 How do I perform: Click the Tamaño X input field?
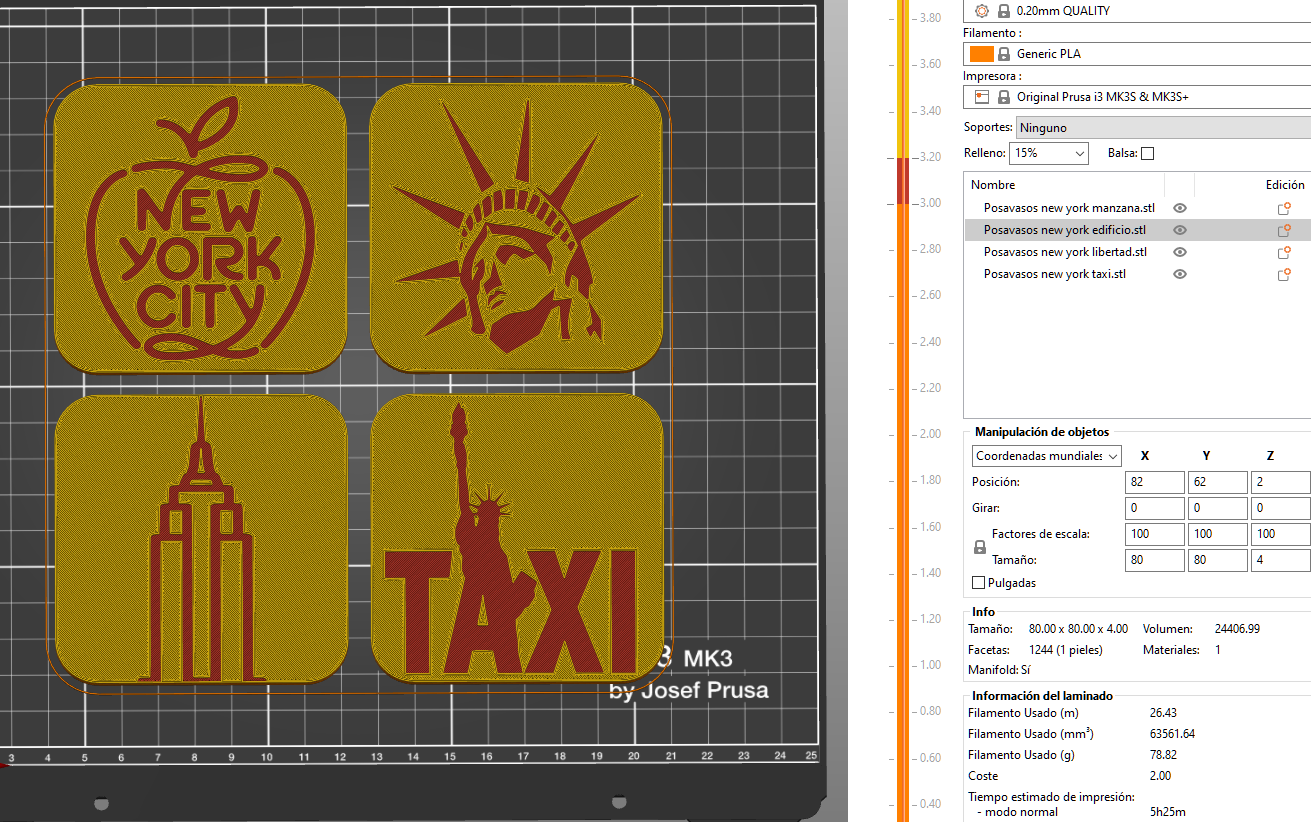click(1155, 560)
